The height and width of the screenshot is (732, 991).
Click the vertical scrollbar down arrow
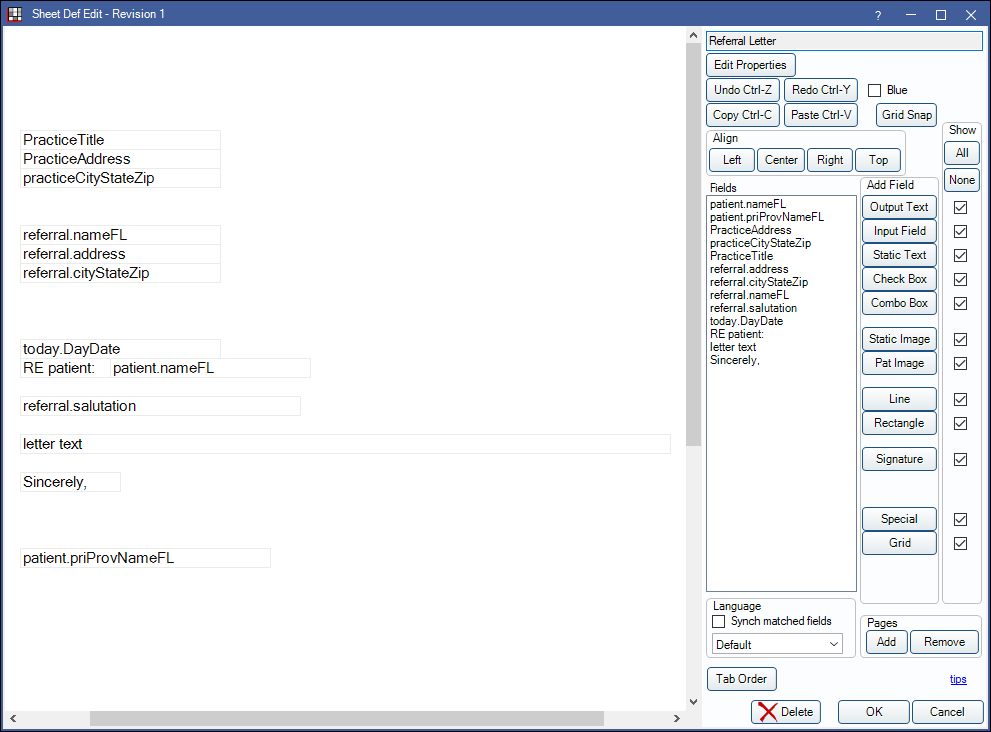click(x=694, y=702)
